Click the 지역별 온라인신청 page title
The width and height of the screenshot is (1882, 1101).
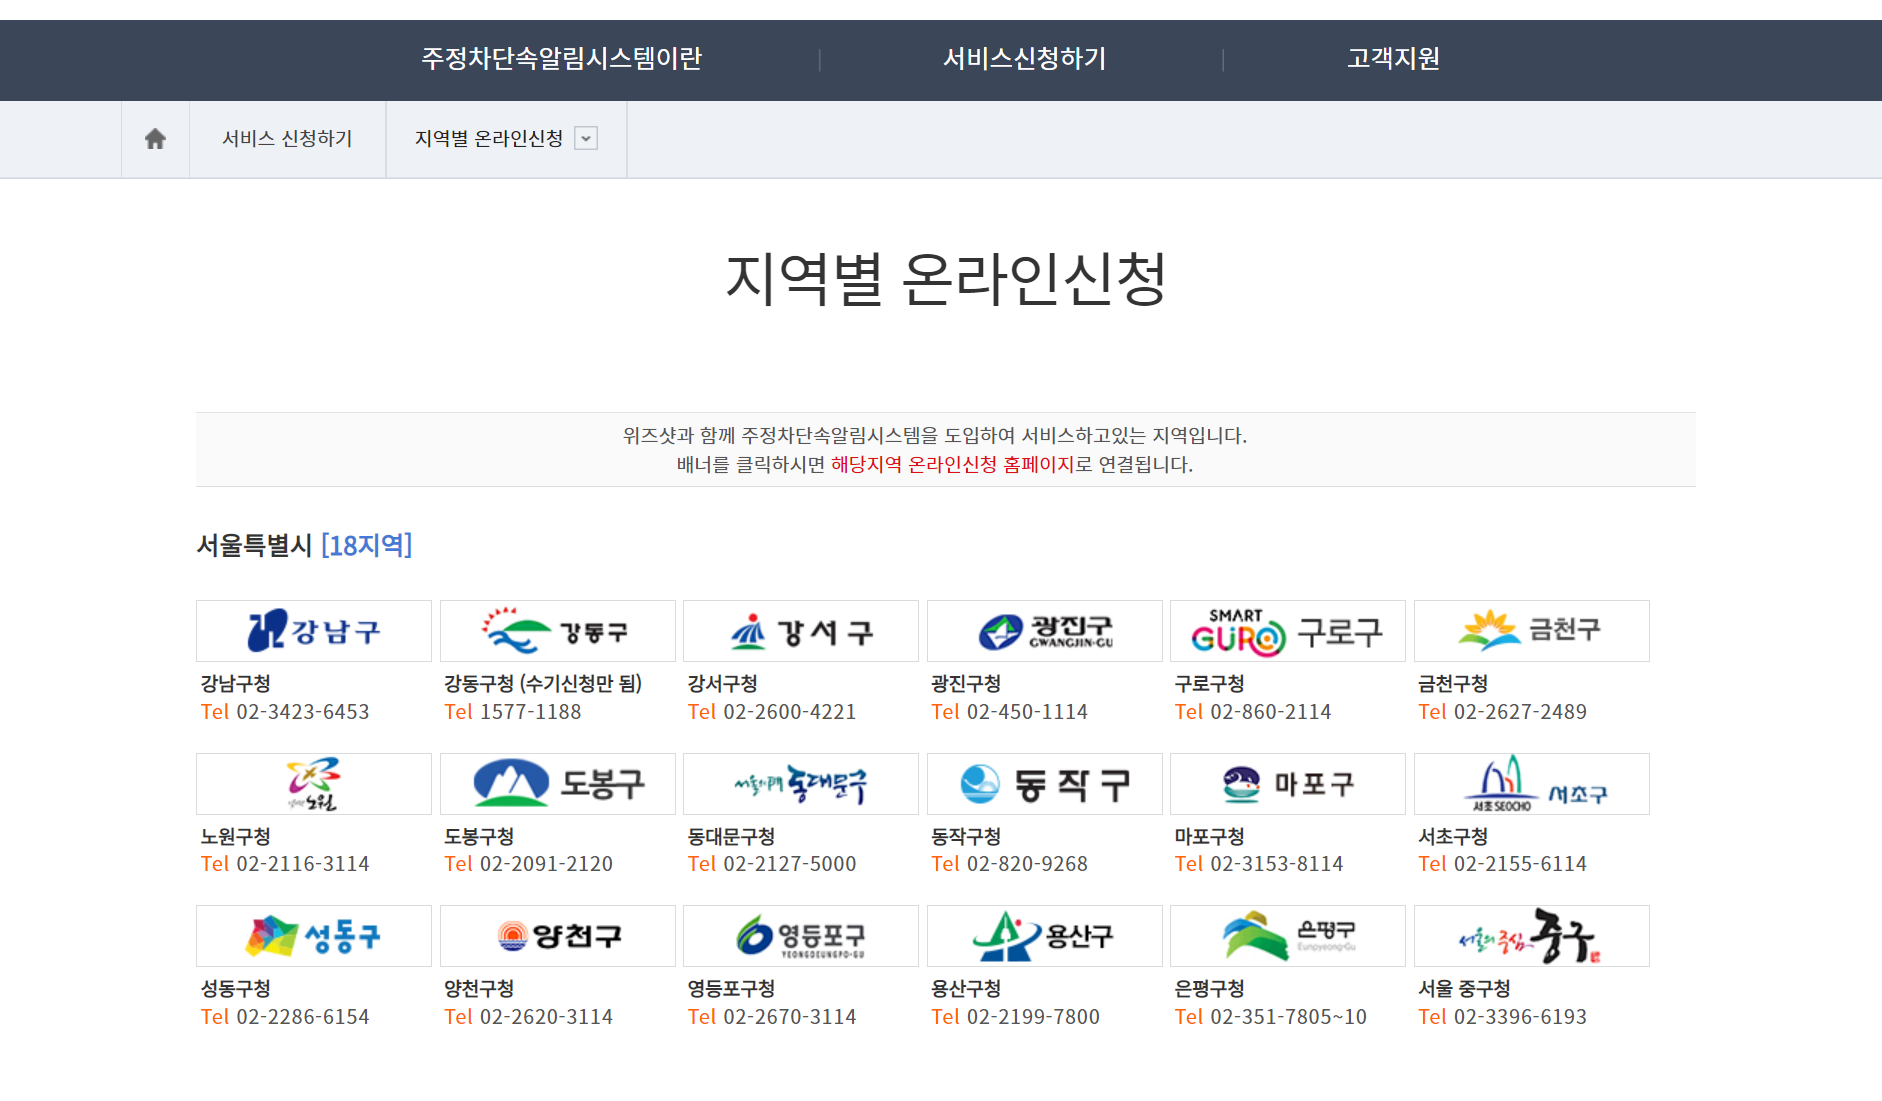(x=946, y=279)
